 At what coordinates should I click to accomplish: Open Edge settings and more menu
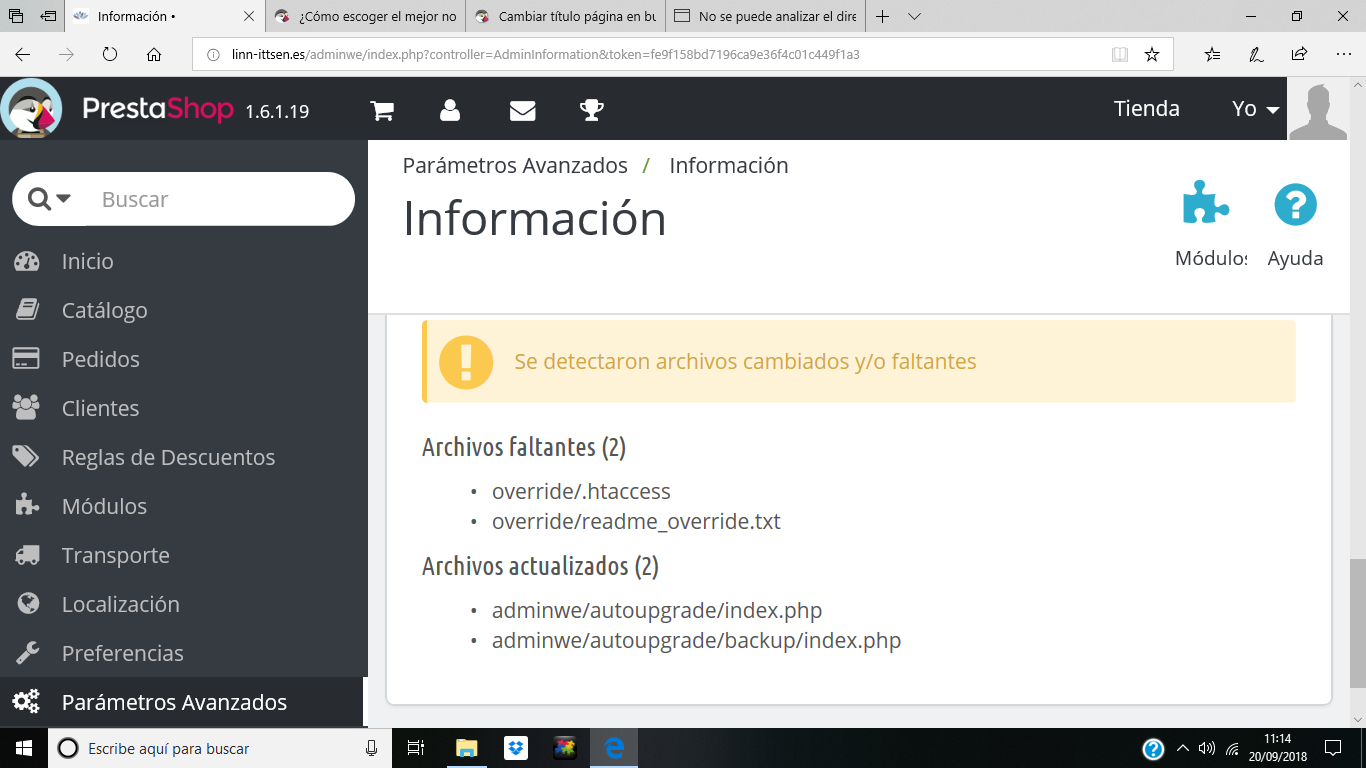pyautogui.click(x=1343, y=55)
